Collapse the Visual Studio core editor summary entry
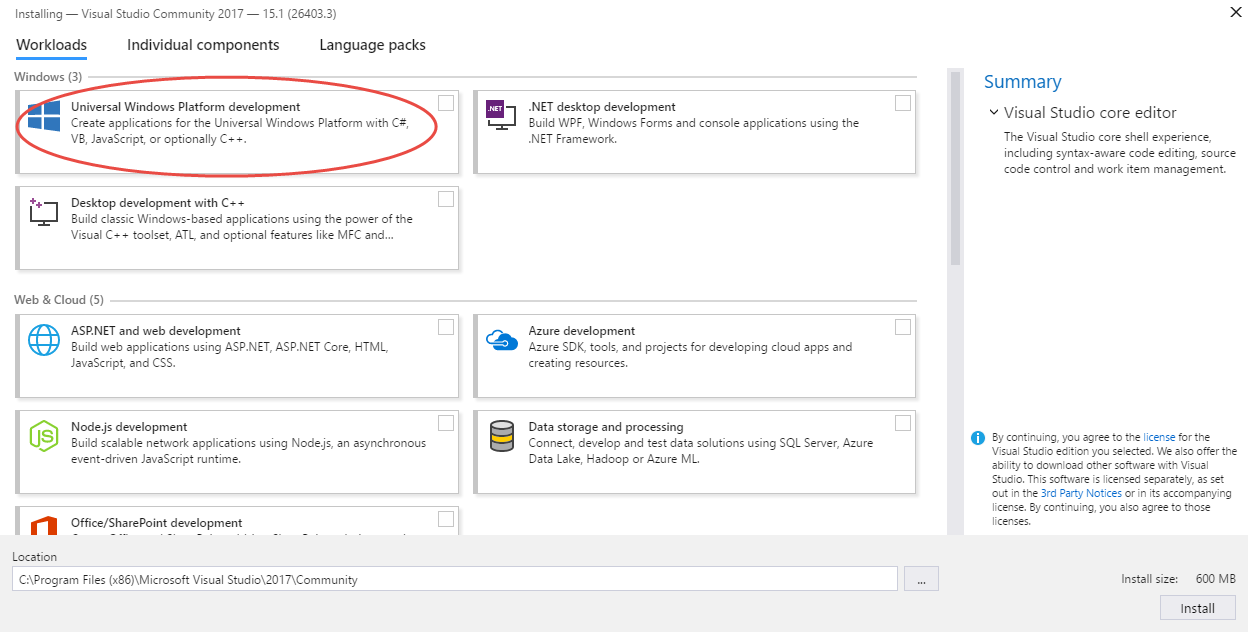Screen dimensions: 1248x632 (993, 113)
